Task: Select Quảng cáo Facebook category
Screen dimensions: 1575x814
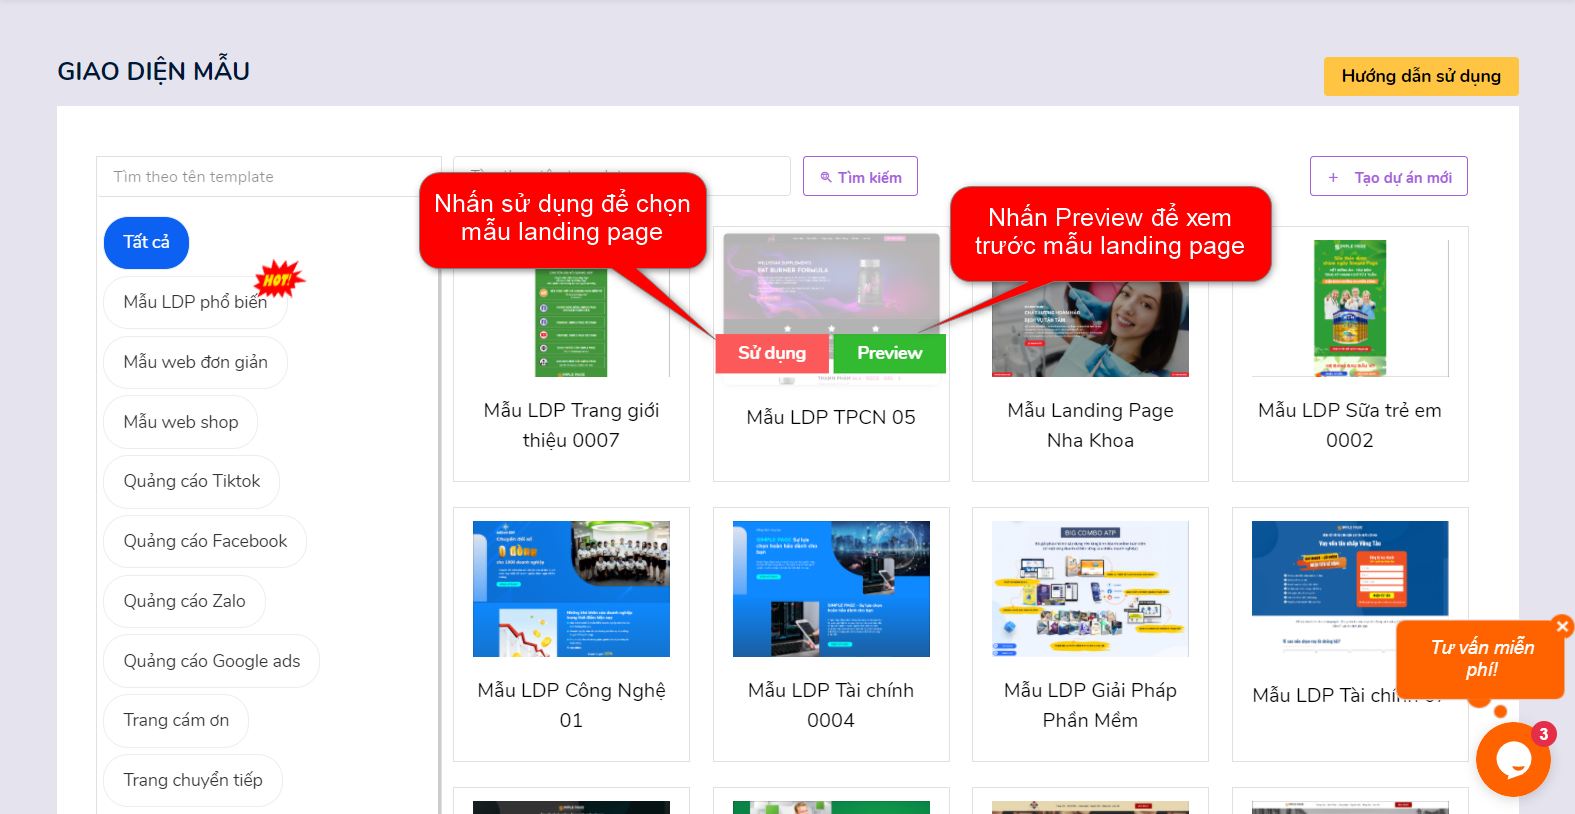Action: (205, 541)
